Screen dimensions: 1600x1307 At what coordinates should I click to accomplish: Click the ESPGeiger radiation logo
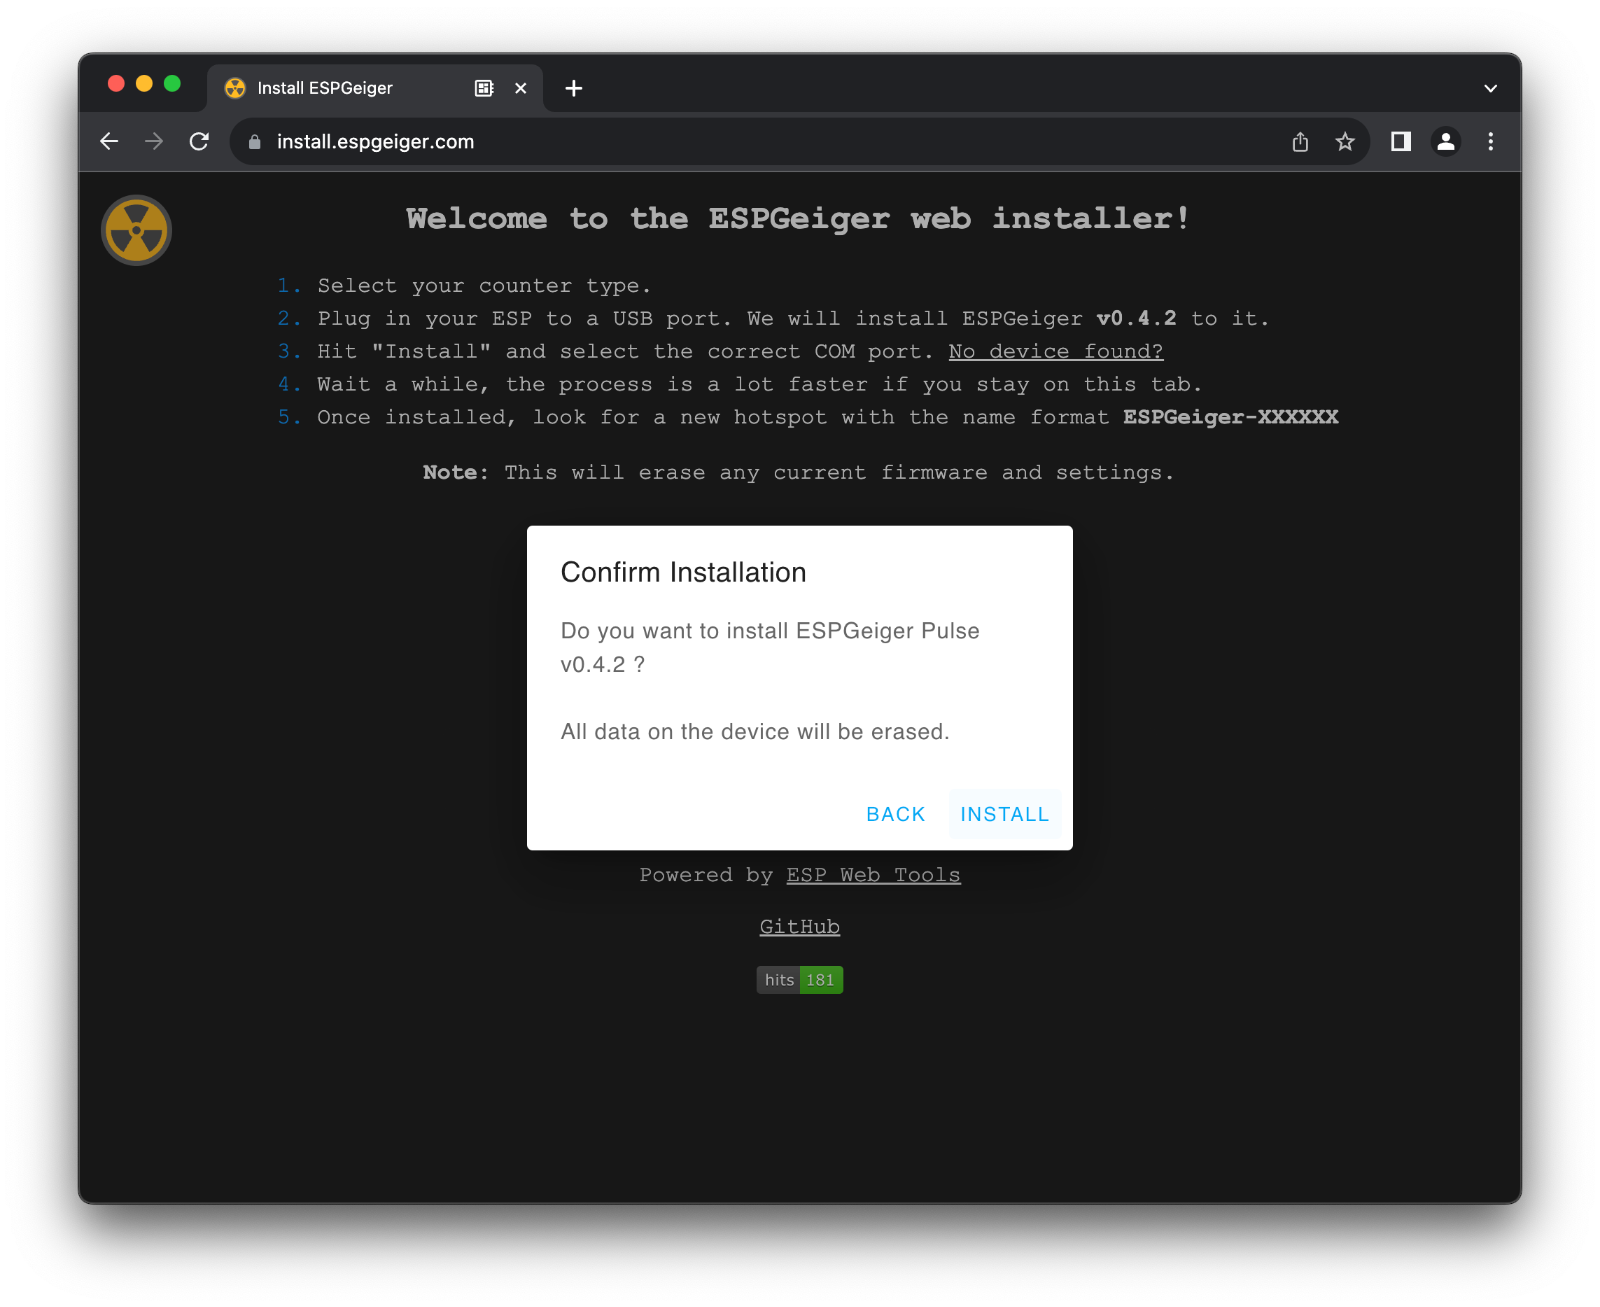click(x=137, y=230)
